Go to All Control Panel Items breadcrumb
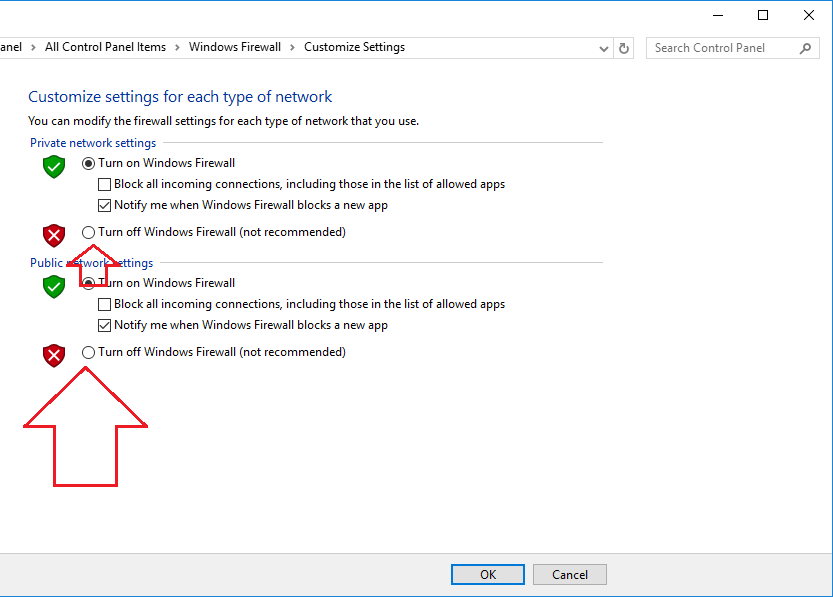 105,47
